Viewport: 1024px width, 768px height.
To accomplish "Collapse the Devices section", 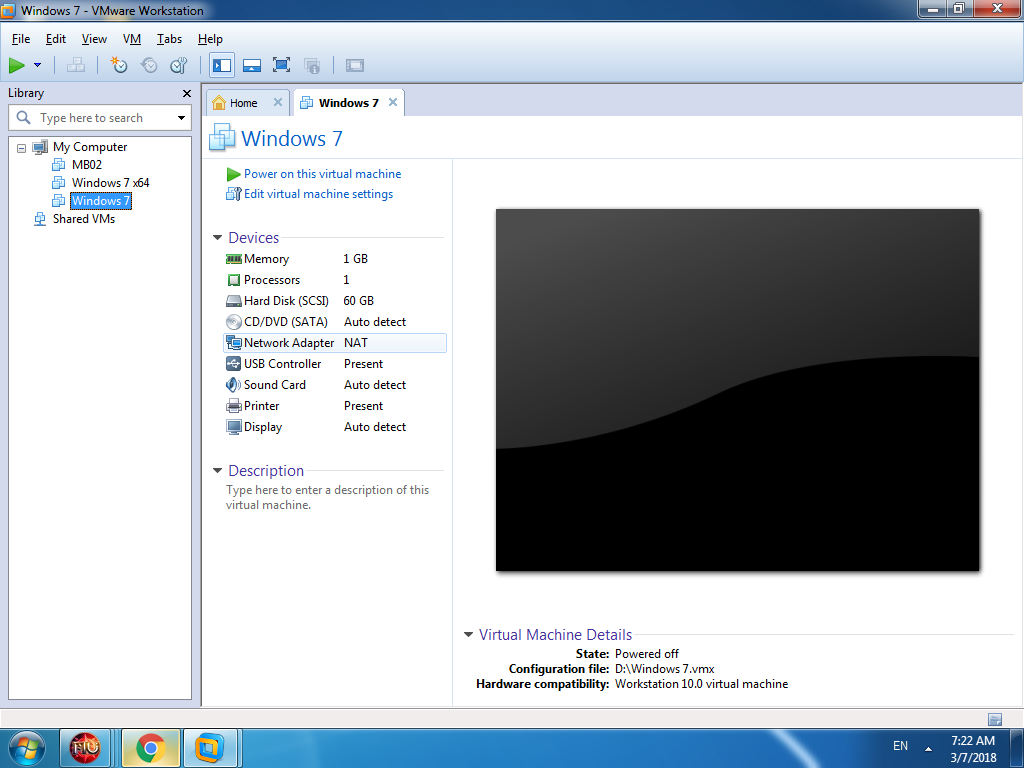I will coord(217,238).
